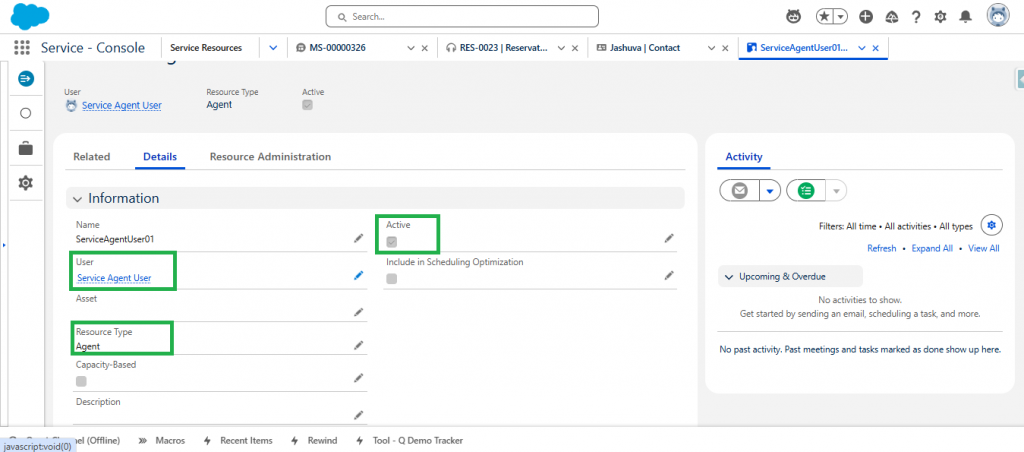Click the ServiceAgentUser01 Name value
This screenshot has height=452, width=1024.
click(115, 239)
